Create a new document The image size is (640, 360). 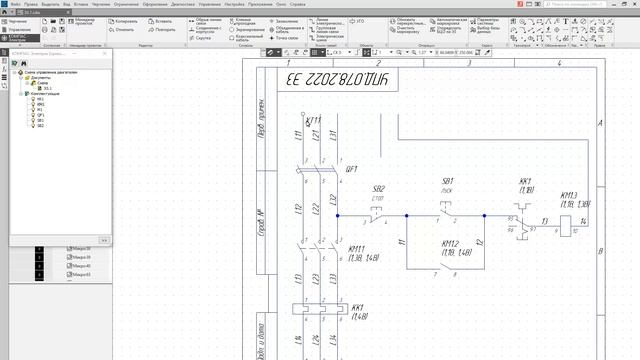44,21
